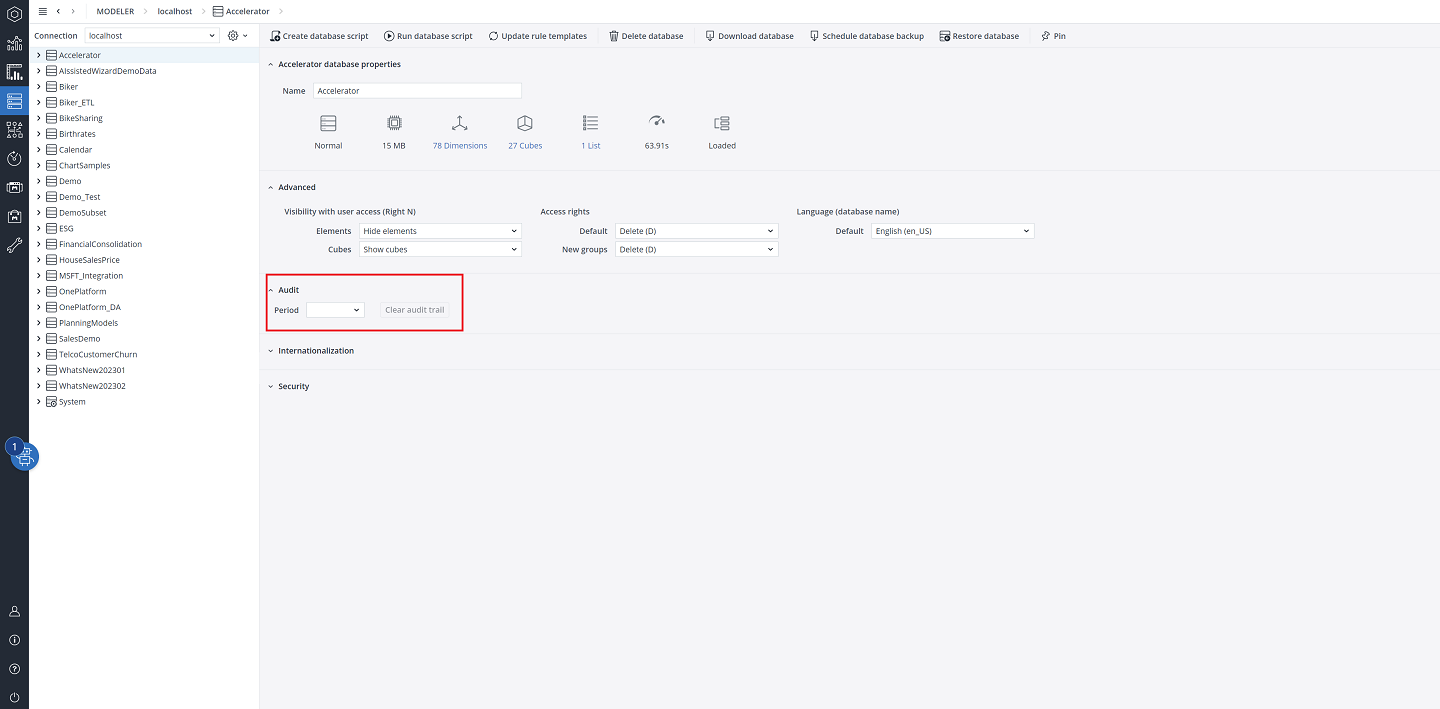1440x709 pixels.
Task: Click the Normal database type icon
Action: [x=328, y=123]
